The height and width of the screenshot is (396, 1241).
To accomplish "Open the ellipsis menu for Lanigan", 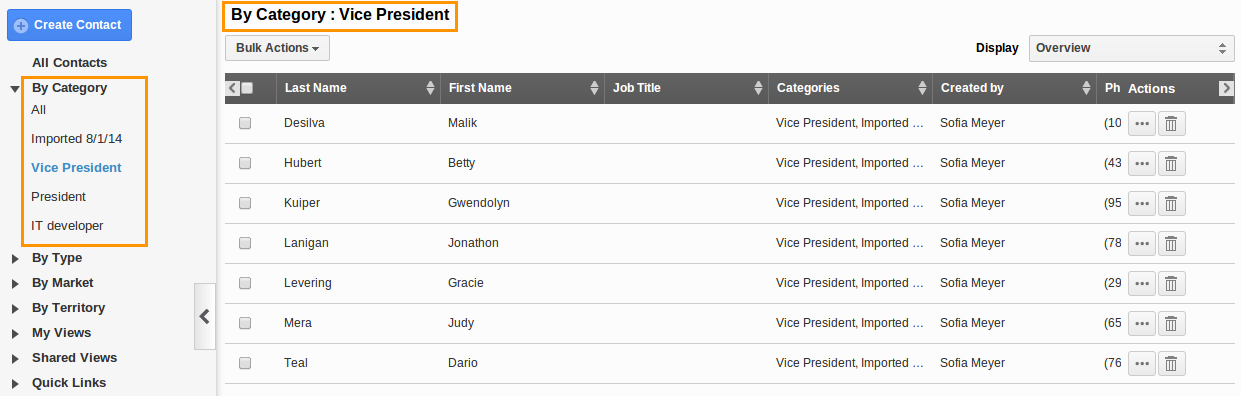I will coord(1142,243).
